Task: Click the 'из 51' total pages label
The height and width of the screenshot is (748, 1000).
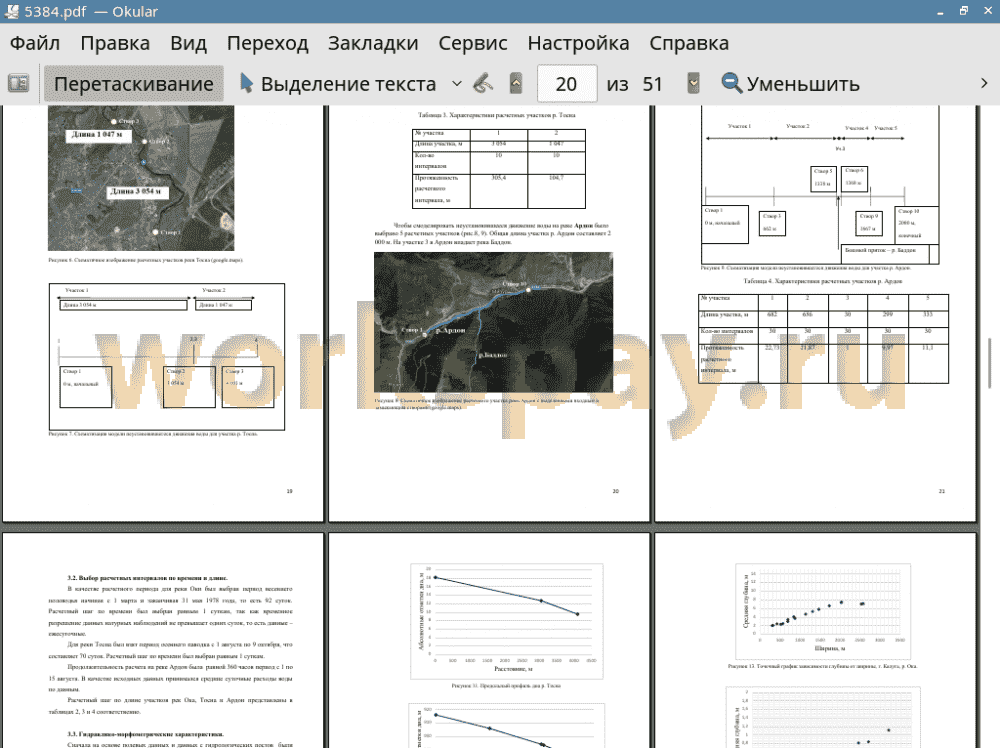Action: 634,84
